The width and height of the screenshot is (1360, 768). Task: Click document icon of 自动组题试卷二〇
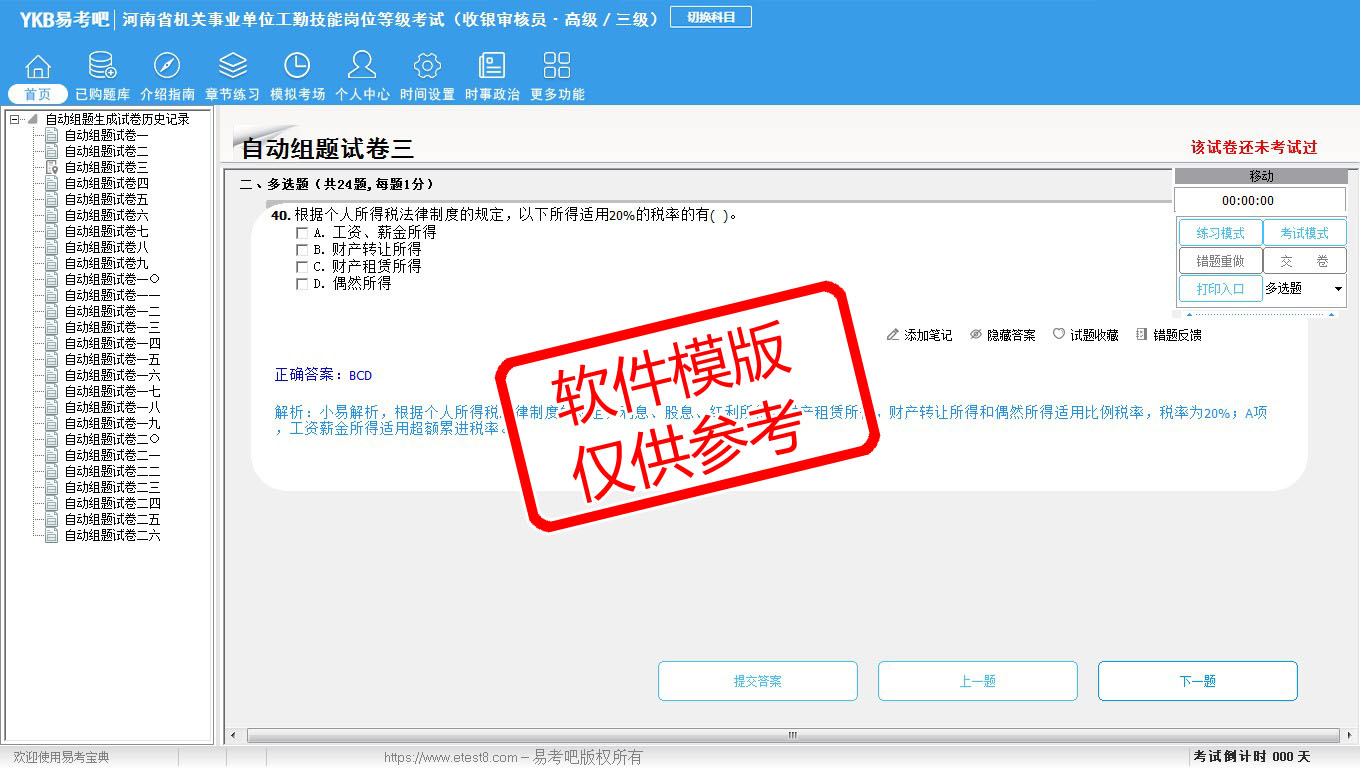[x=52, y=439]
